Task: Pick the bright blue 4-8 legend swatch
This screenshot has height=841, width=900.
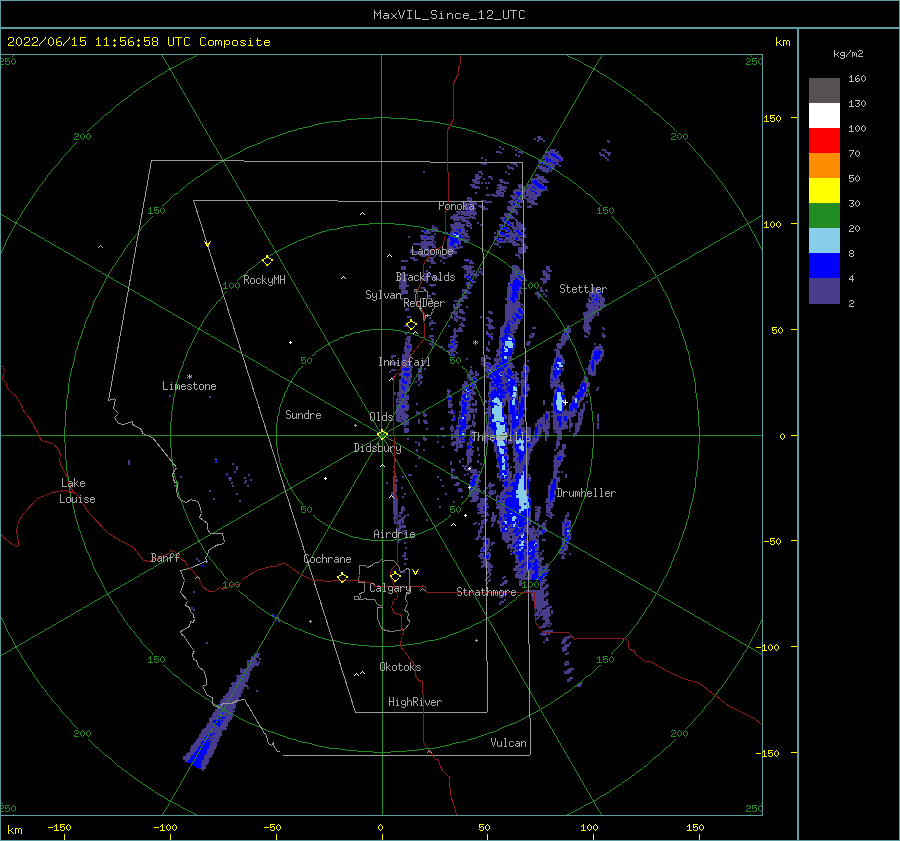Action: 824,266
